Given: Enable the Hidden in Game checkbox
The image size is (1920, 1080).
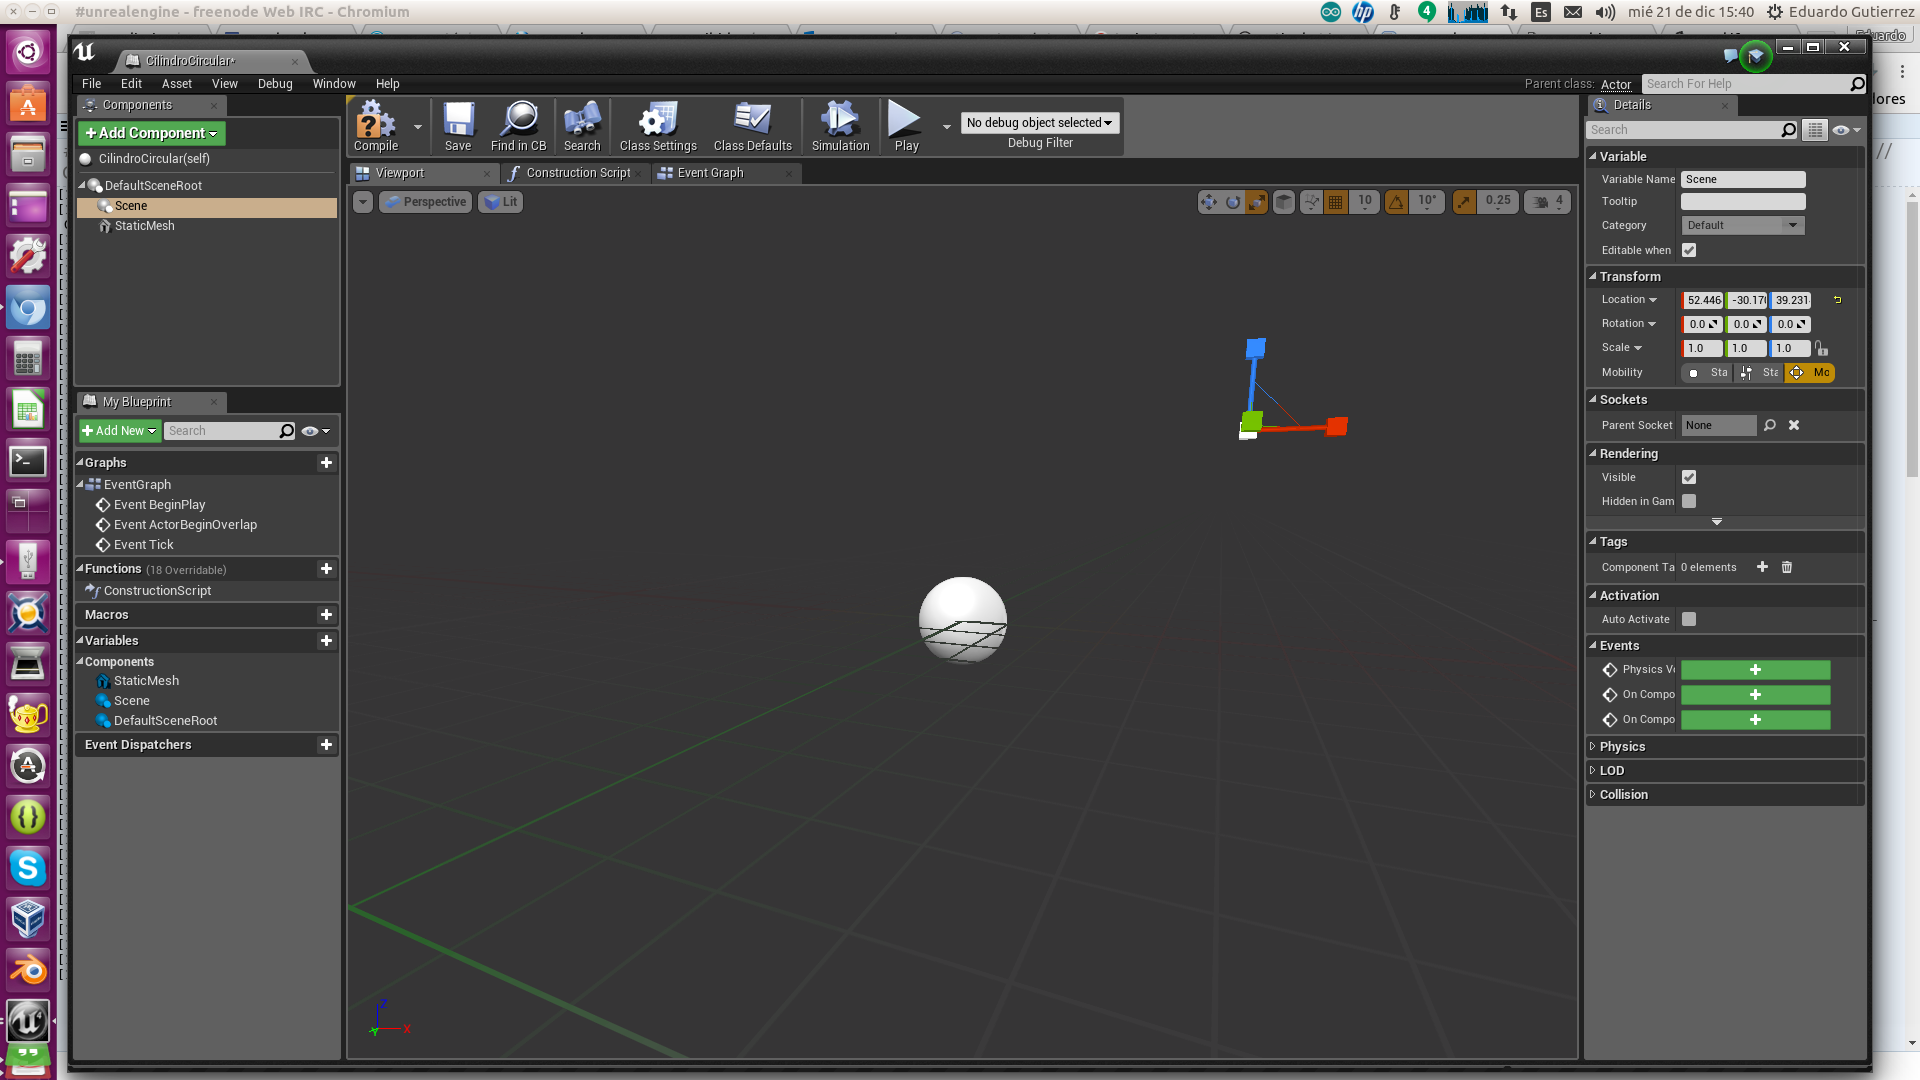Looking at the screenshot, I should tap(1689, 501).
